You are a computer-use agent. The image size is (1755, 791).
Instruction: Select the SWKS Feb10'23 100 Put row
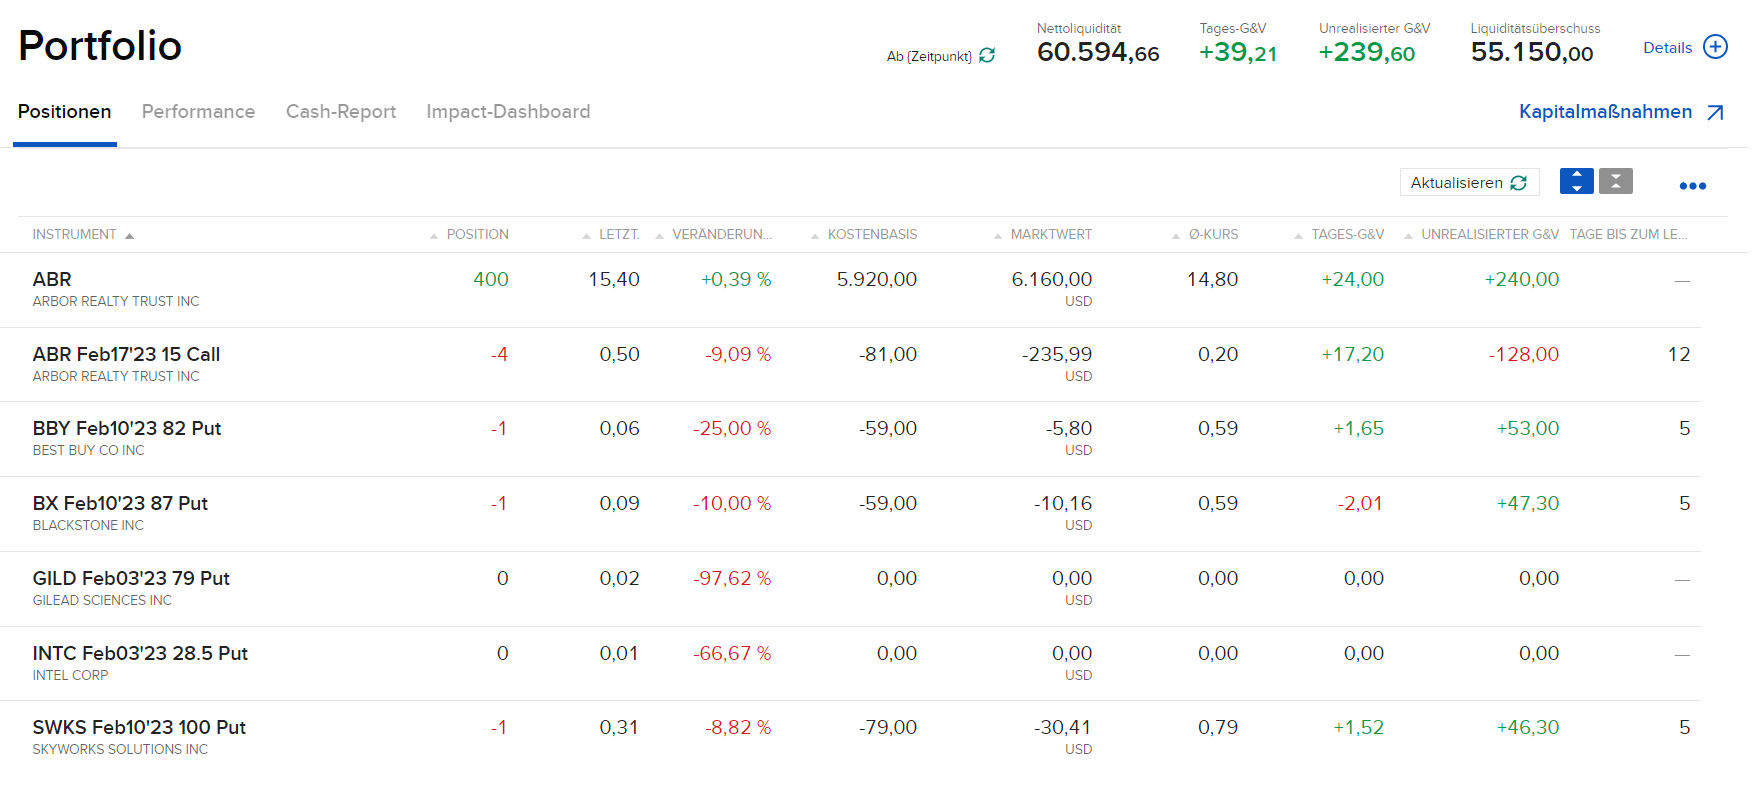tap(139, 728)
